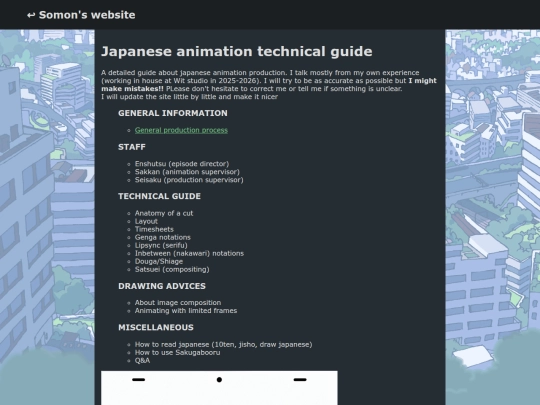This screenshot has width=540, height=405.
Task: Click 'Animating with limited frames' entry
Action: point(186,311)
